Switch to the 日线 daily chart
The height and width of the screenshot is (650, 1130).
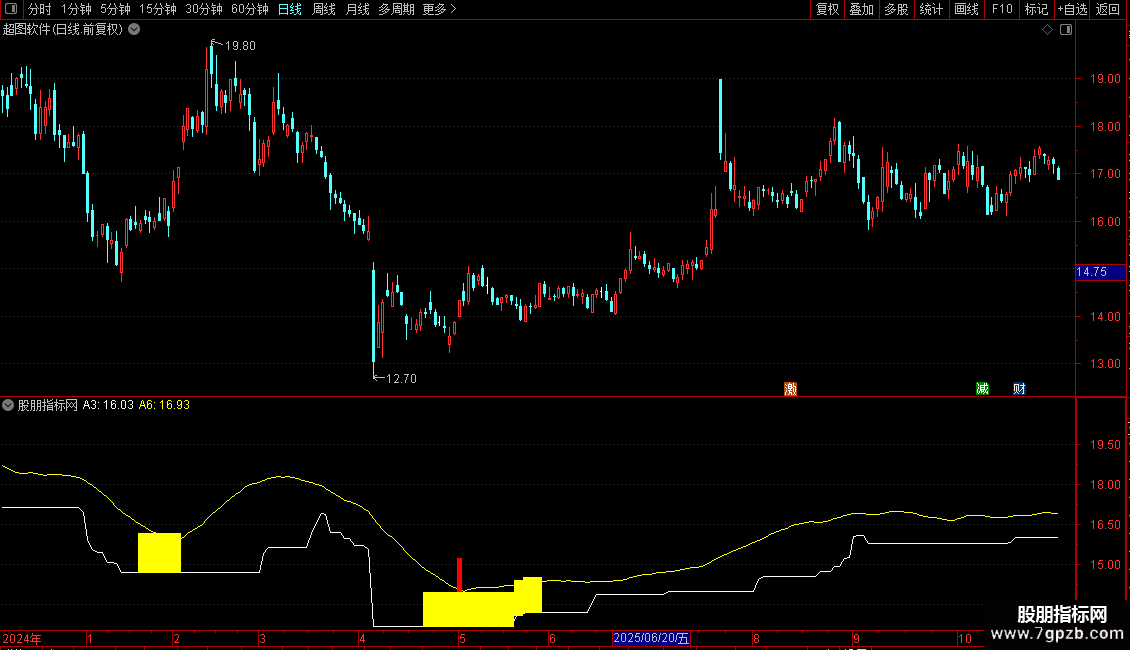pos(290,9)
